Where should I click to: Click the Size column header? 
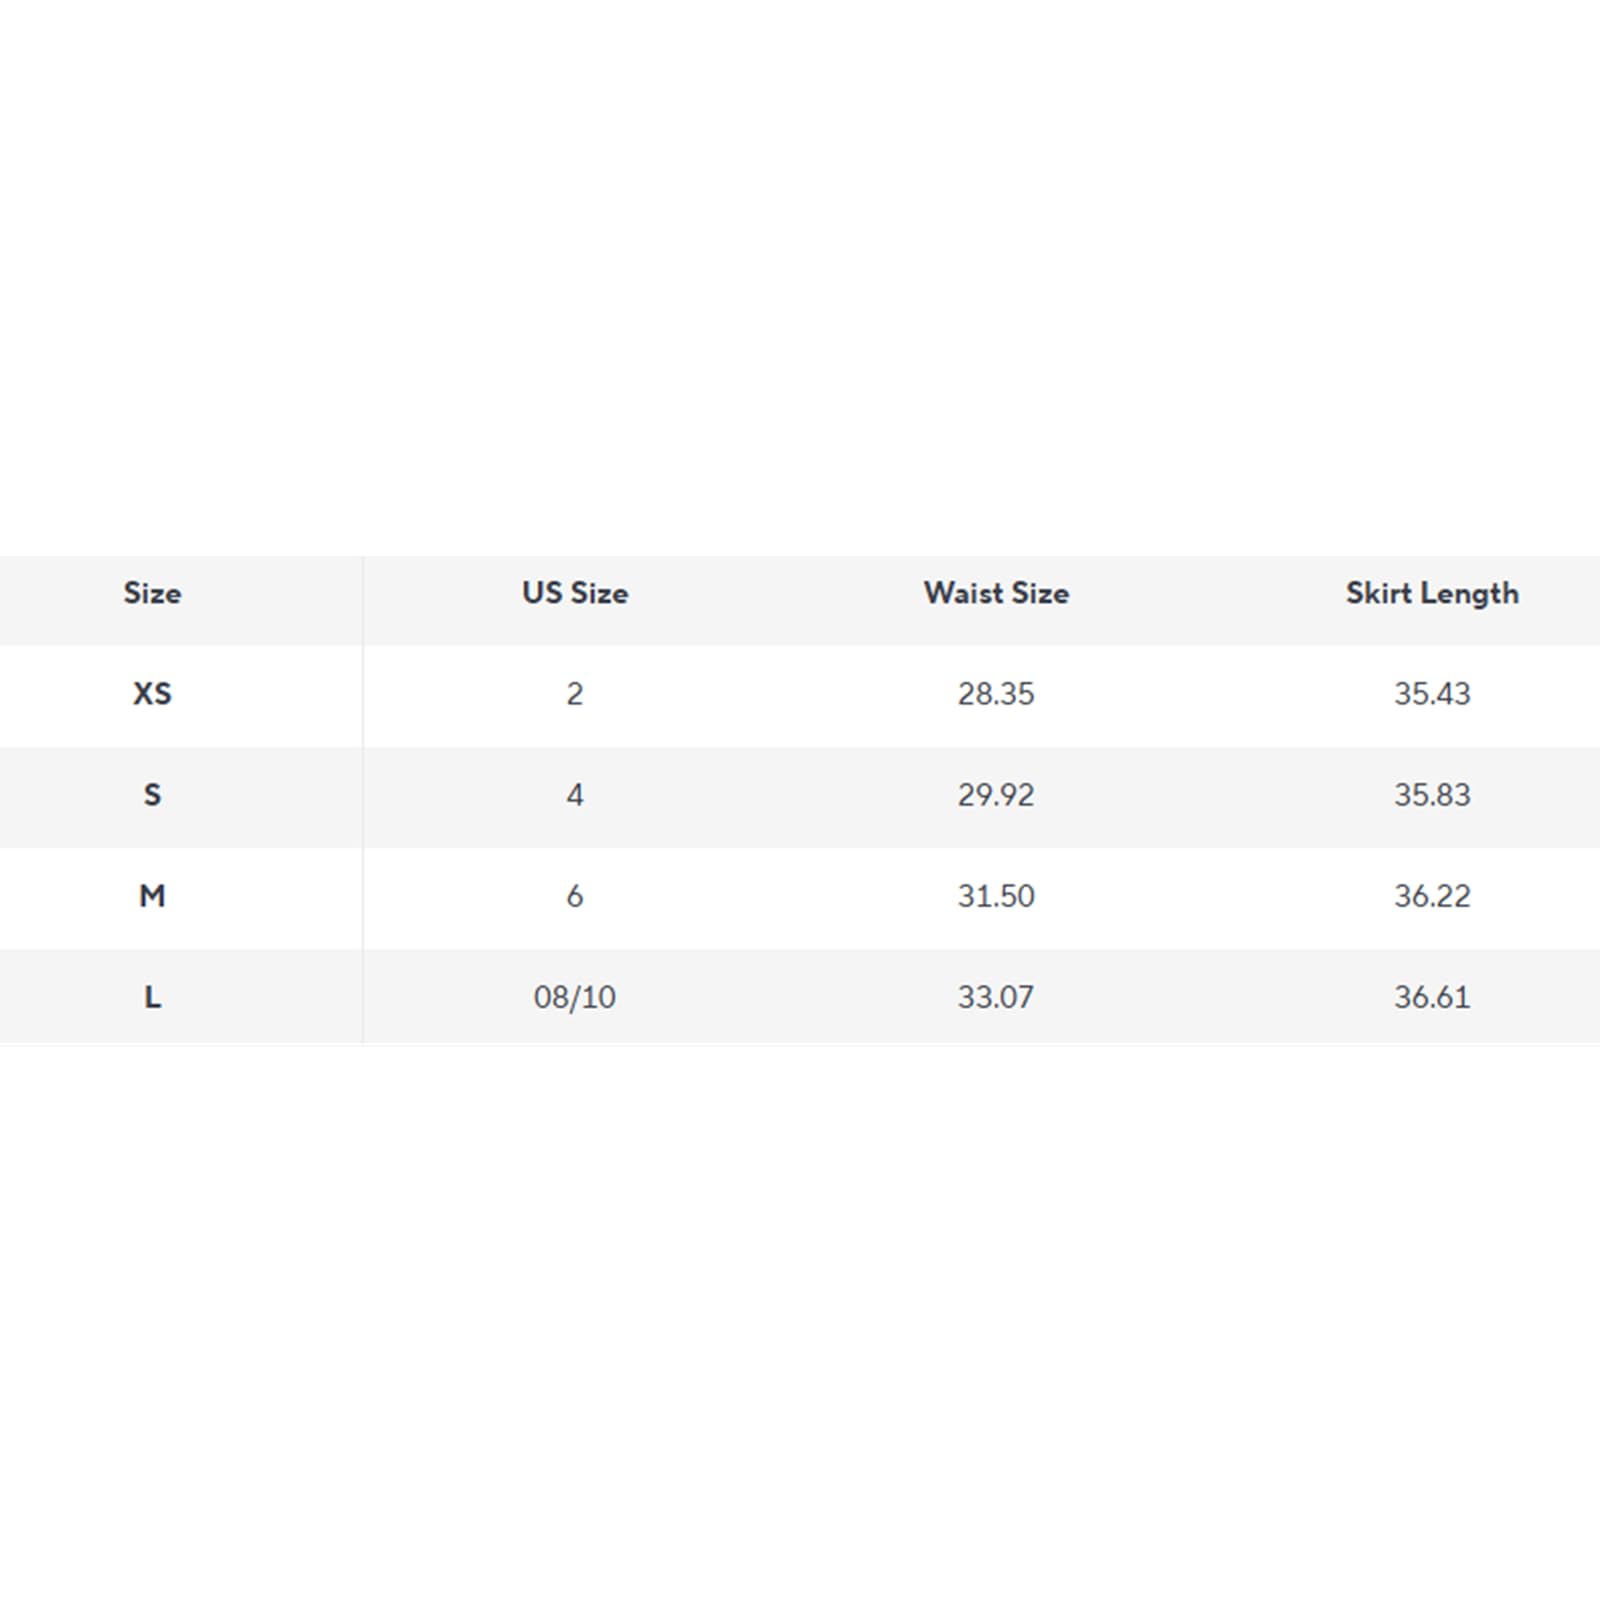(x=152, y=593)
